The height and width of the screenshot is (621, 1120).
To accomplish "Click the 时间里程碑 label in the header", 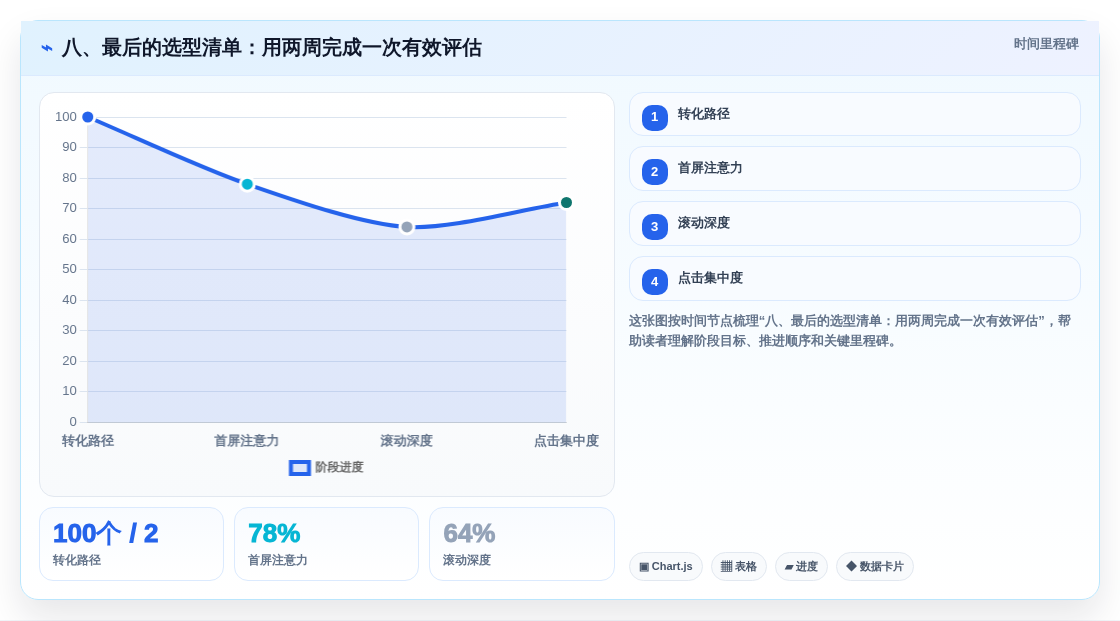I will pos(1046,44).
